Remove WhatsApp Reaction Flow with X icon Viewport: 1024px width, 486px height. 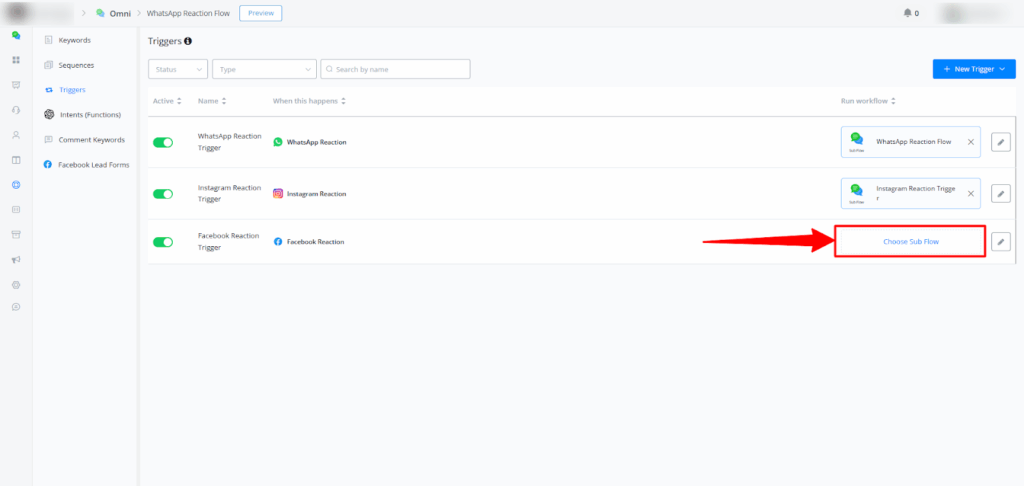click(970, 142)
